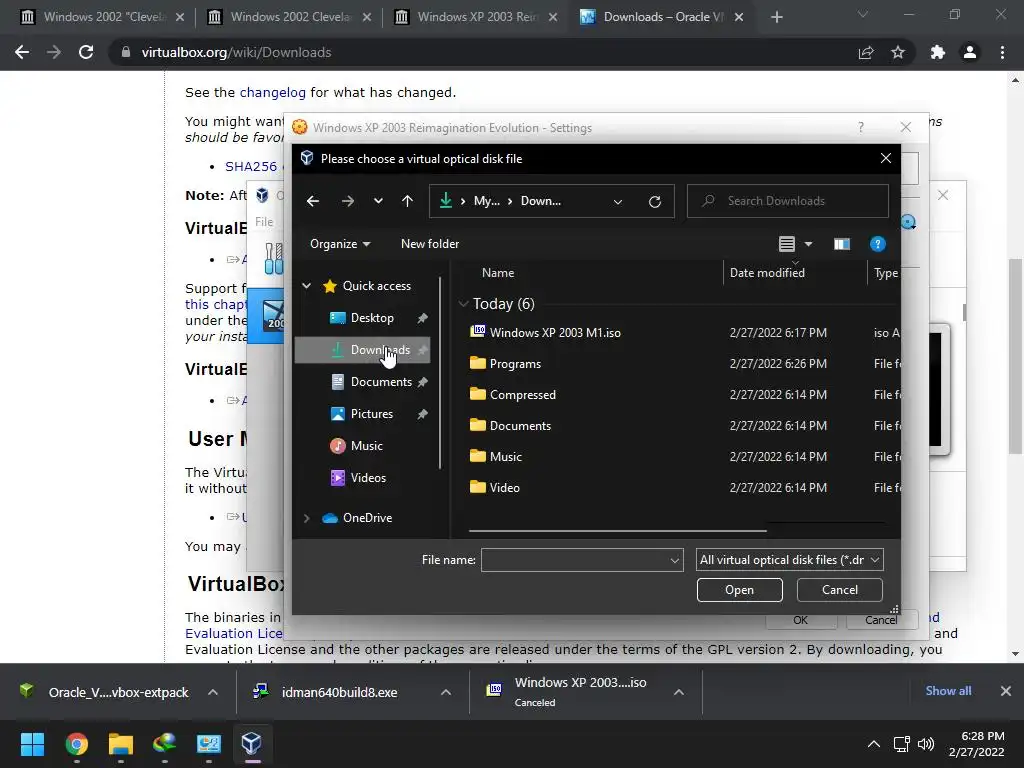
Task: Click the changelog link
Action: (272, 93)
